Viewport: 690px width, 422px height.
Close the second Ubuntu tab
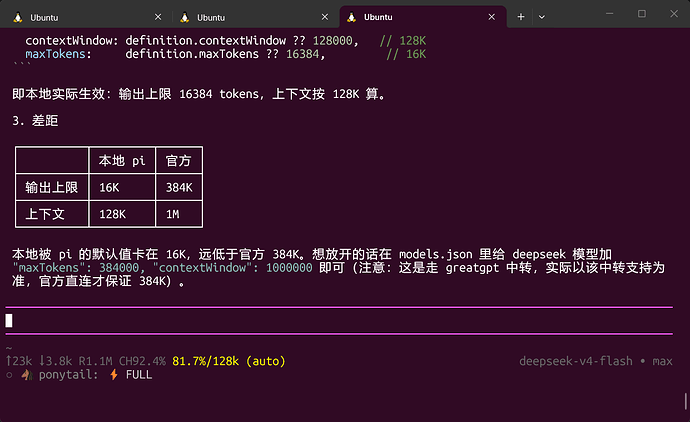click(x=325, y=17)
